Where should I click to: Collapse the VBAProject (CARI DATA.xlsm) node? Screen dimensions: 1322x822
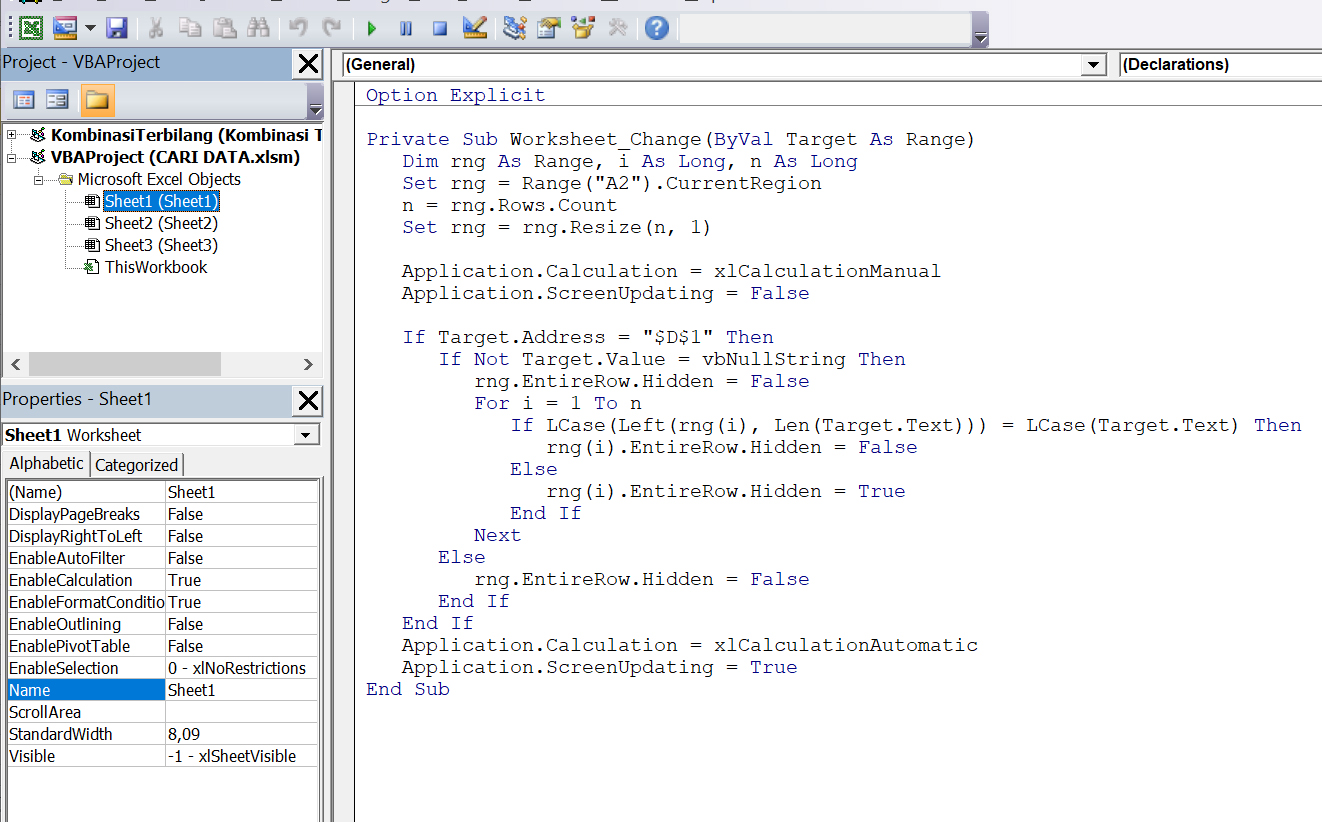coord(12,157)
